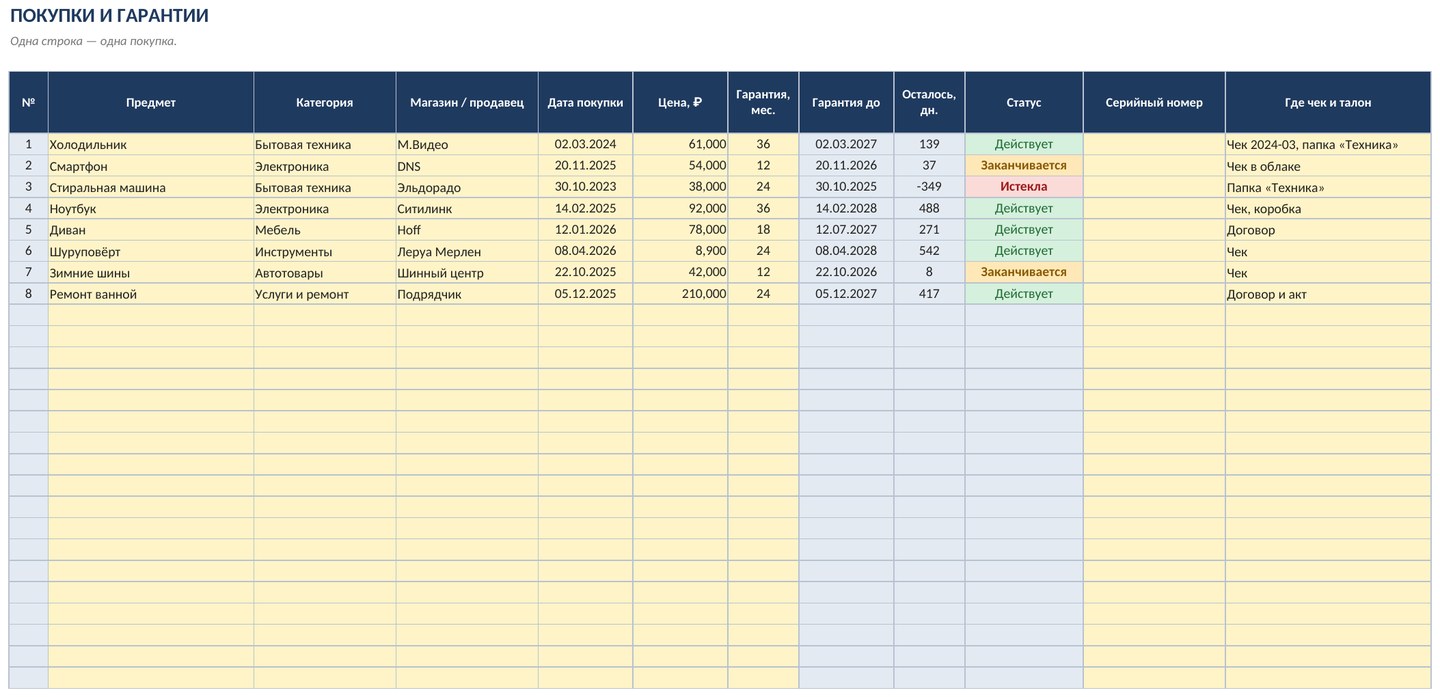Select the title 'ПОКУПКИ И ГАРАНТИИ'
The width and height of the screenshot is (1440, 697).
pos(109,16)
